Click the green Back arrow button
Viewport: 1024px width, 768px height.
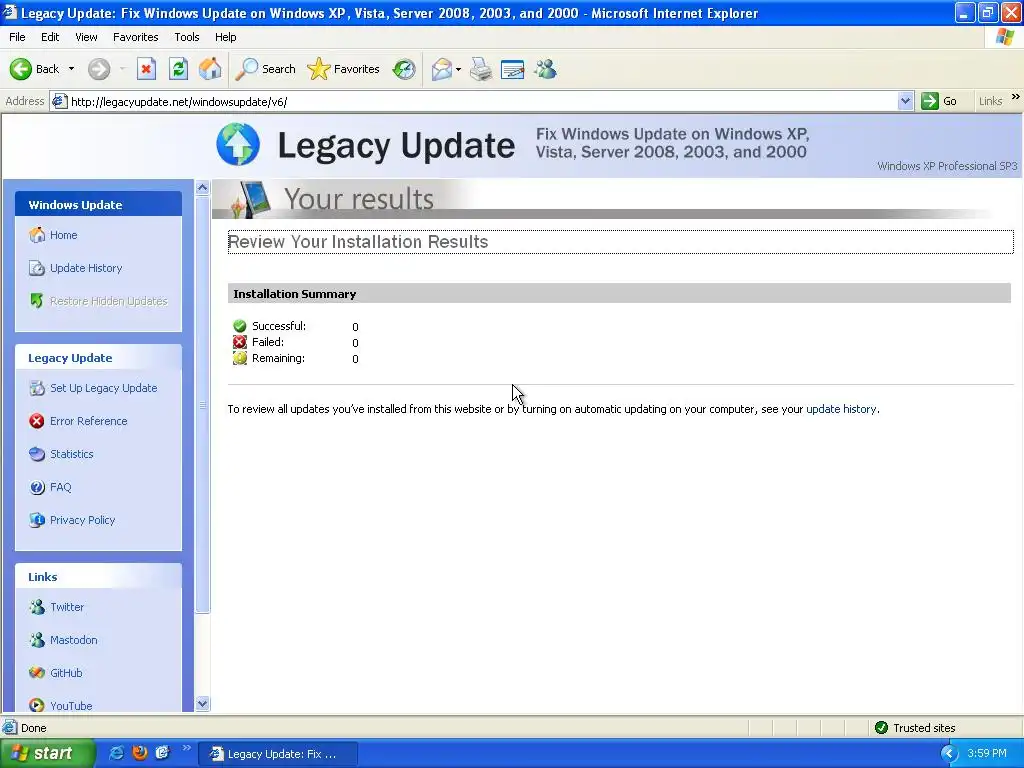pyautogui.click(x=34, y=69)
